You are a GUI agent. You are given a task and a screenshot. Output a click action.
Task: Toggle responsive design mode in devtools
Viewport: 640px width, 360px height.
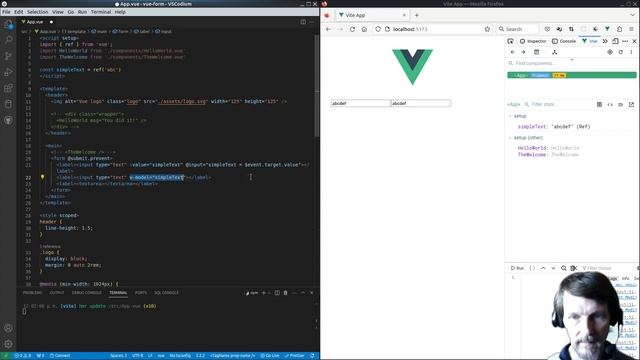(x=615, y=41)
